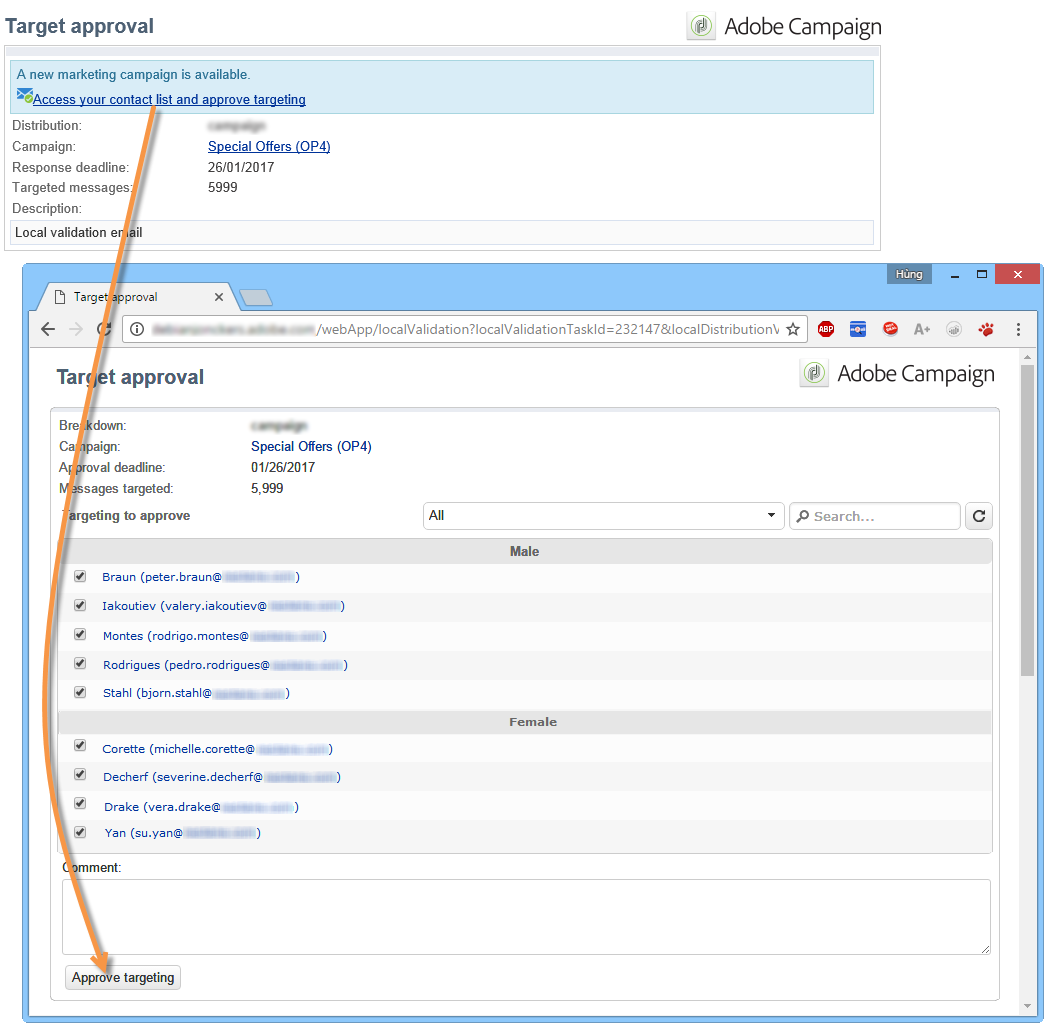The image size is (1058, 1034).
Task: Uncheck the Braun recipient checkbox
Action: pos(80,576)
